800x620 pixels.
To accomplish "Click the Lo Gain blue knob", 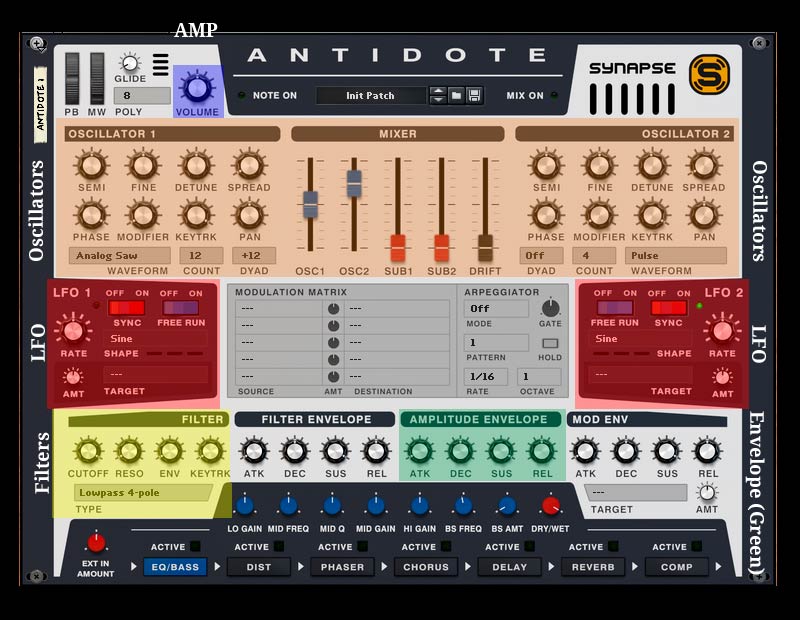I will pos(245,506).
